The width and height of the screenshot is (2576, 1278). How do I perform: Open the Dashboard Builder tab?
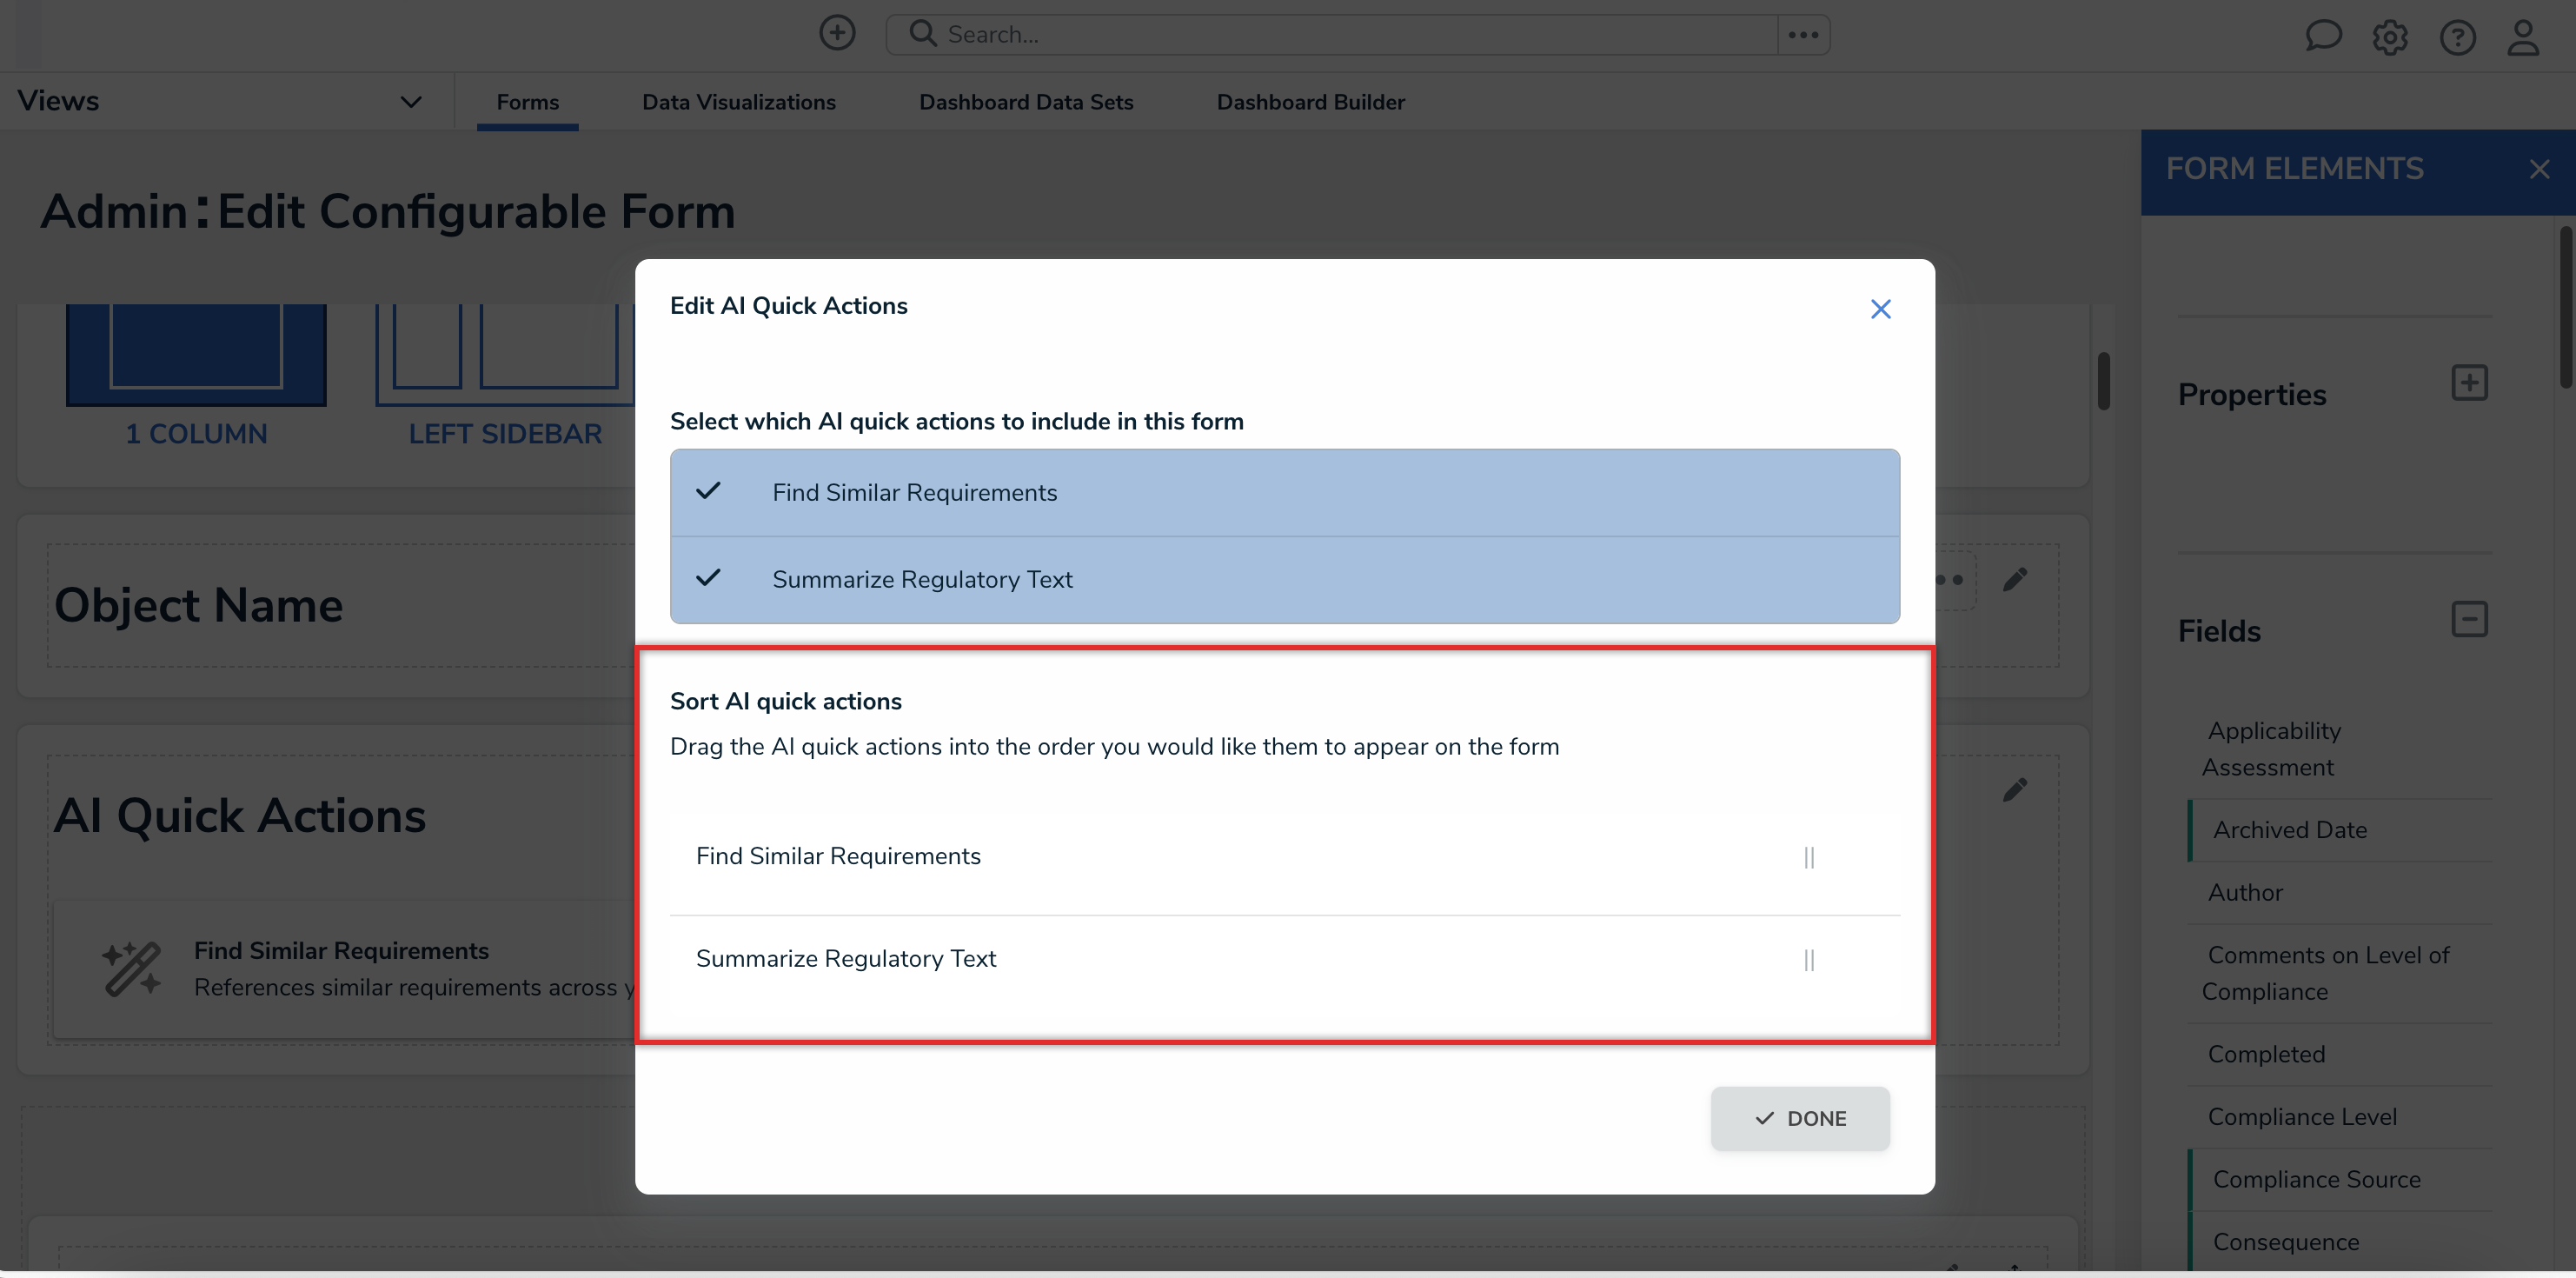point(1310,102)
